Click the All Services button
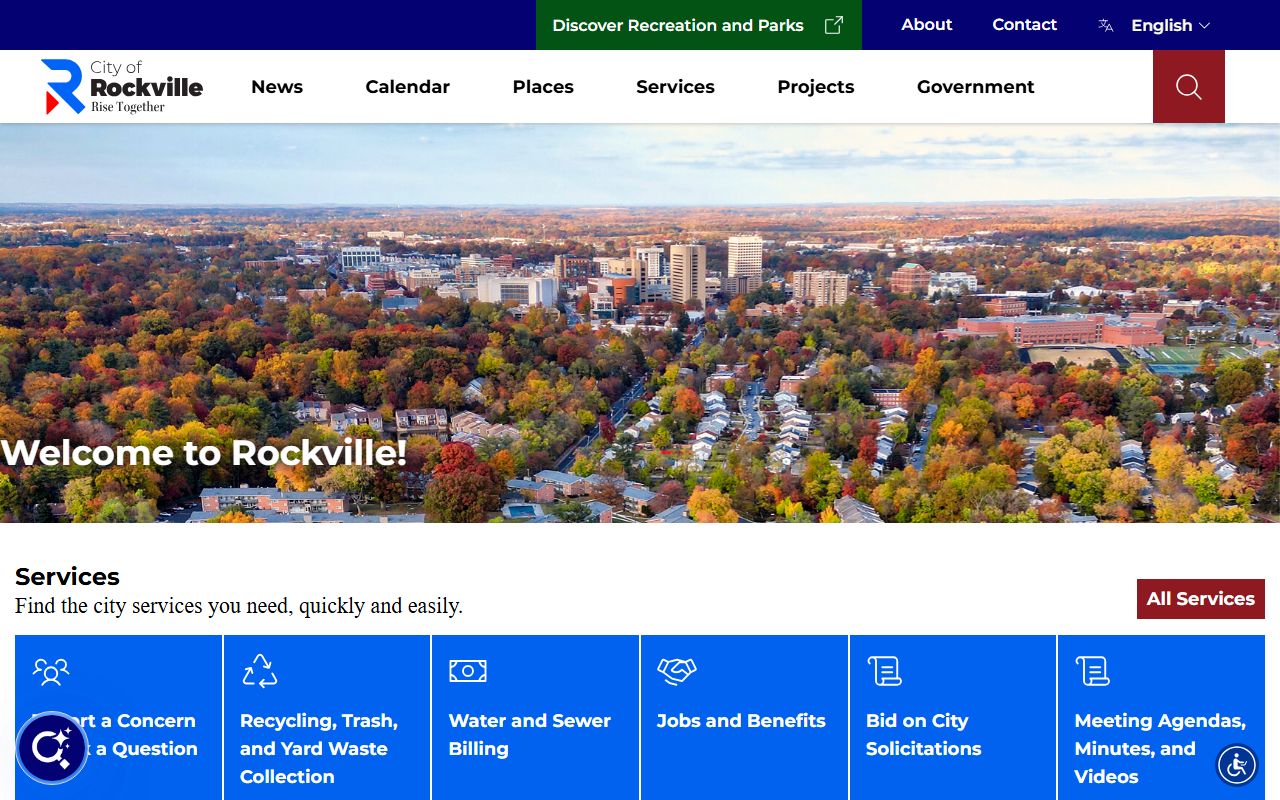The image size is (1280, 800). pos(1201,599)
